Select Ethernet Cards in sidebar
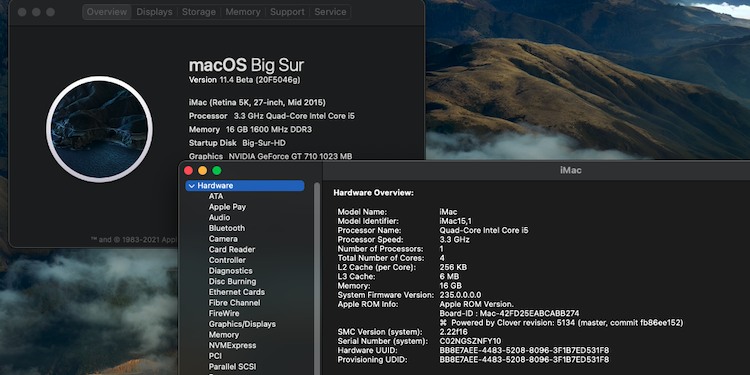The height and width of the screenshot is (375, 750). (237, 292)
